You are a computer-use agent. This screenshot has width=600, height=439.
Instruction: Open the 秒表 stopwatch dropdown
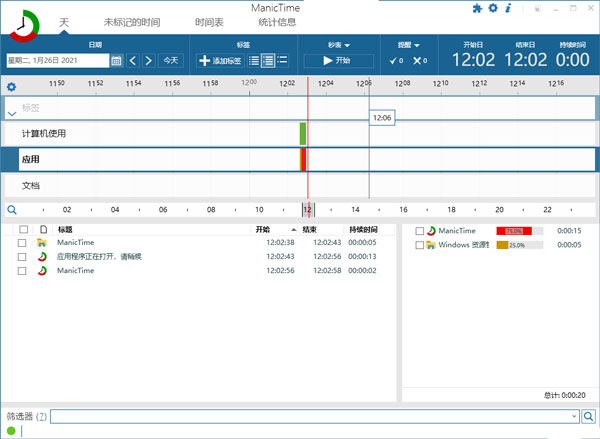[340, 45]
